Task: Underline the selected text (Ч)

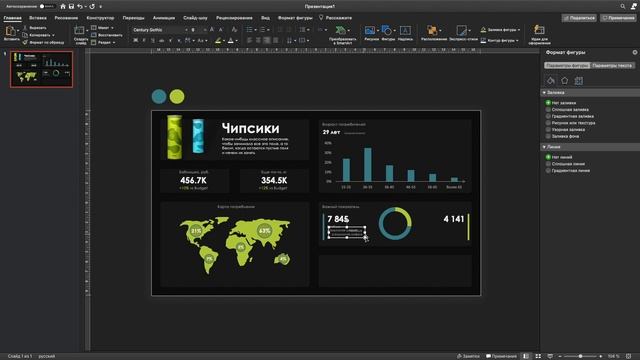Action: click(153, 40)
